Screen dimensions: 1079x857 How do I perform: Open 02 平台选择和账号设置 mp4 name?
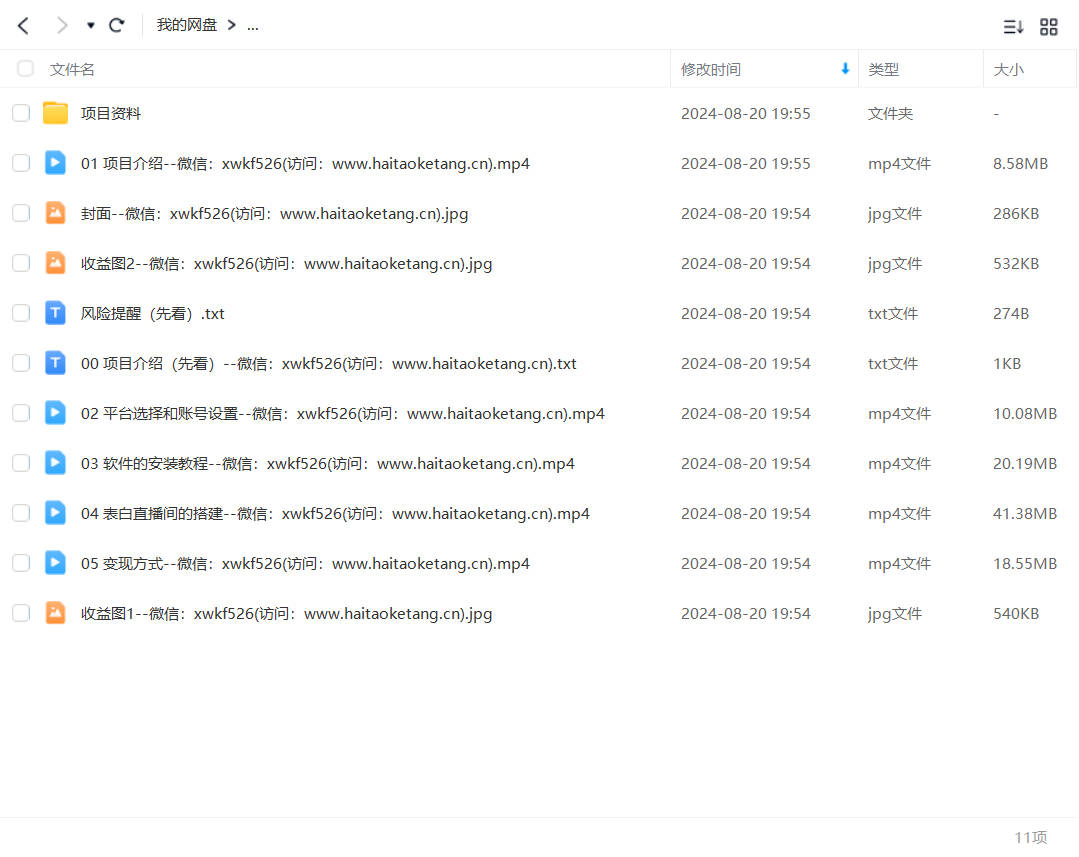pos(343,414)
